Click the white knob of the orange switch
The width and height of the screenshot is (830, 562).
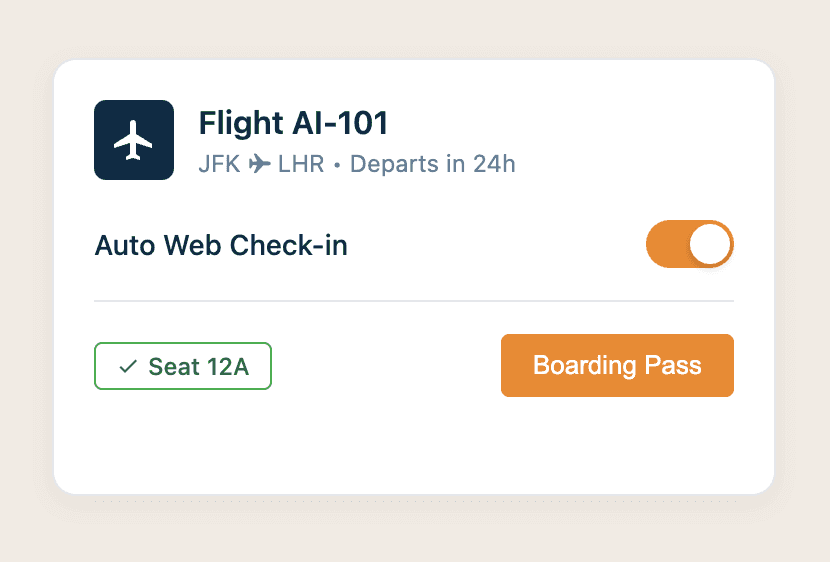[710, 244]
